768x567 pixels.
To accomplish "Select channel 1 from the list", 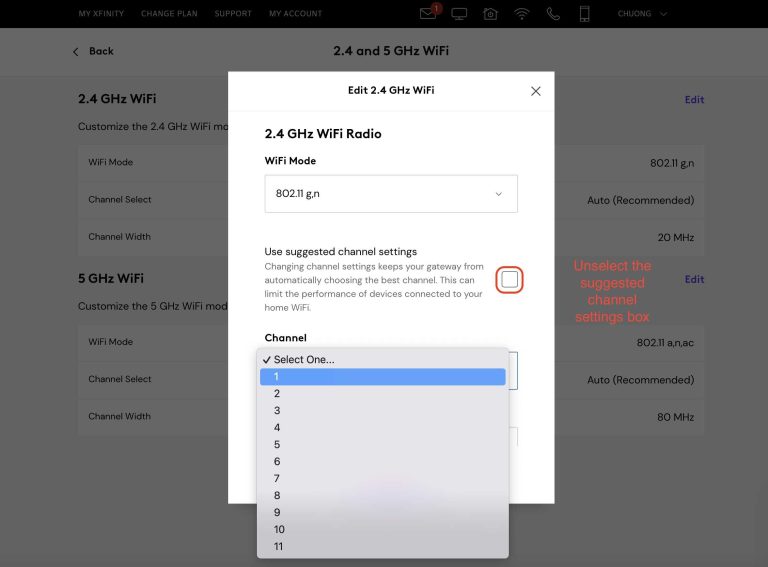I will (383, 377).
